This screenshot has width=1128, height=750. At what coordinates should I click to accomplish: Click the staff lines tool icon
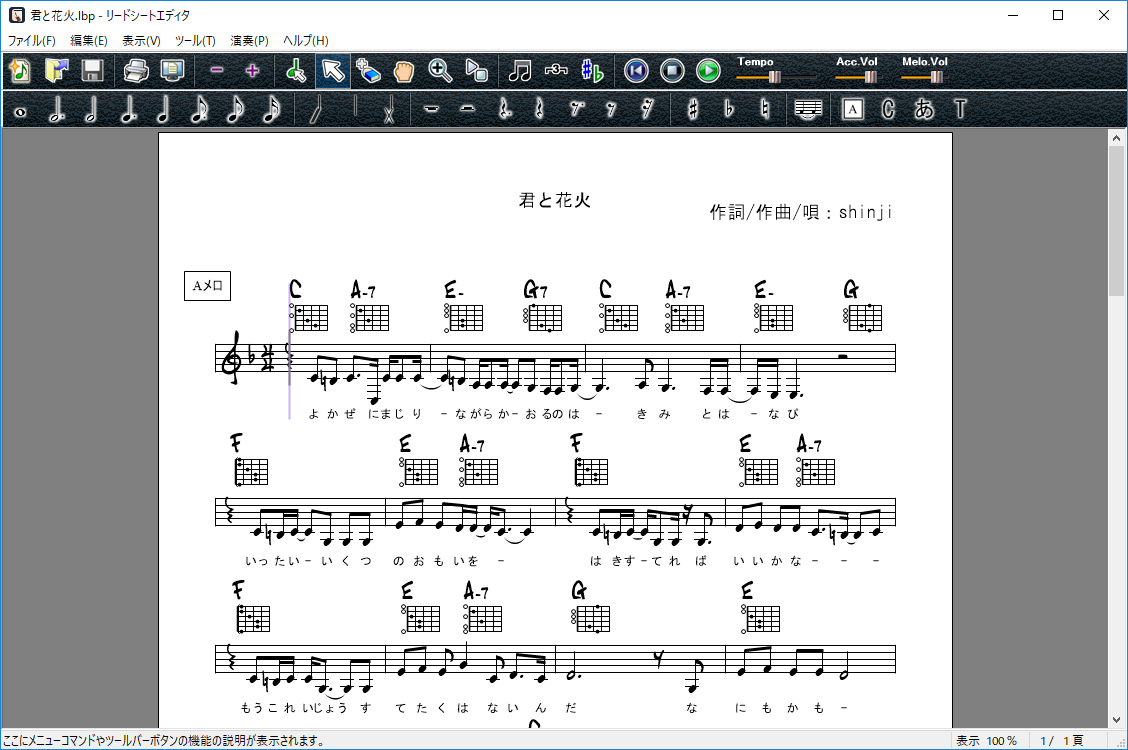[808, 110]
